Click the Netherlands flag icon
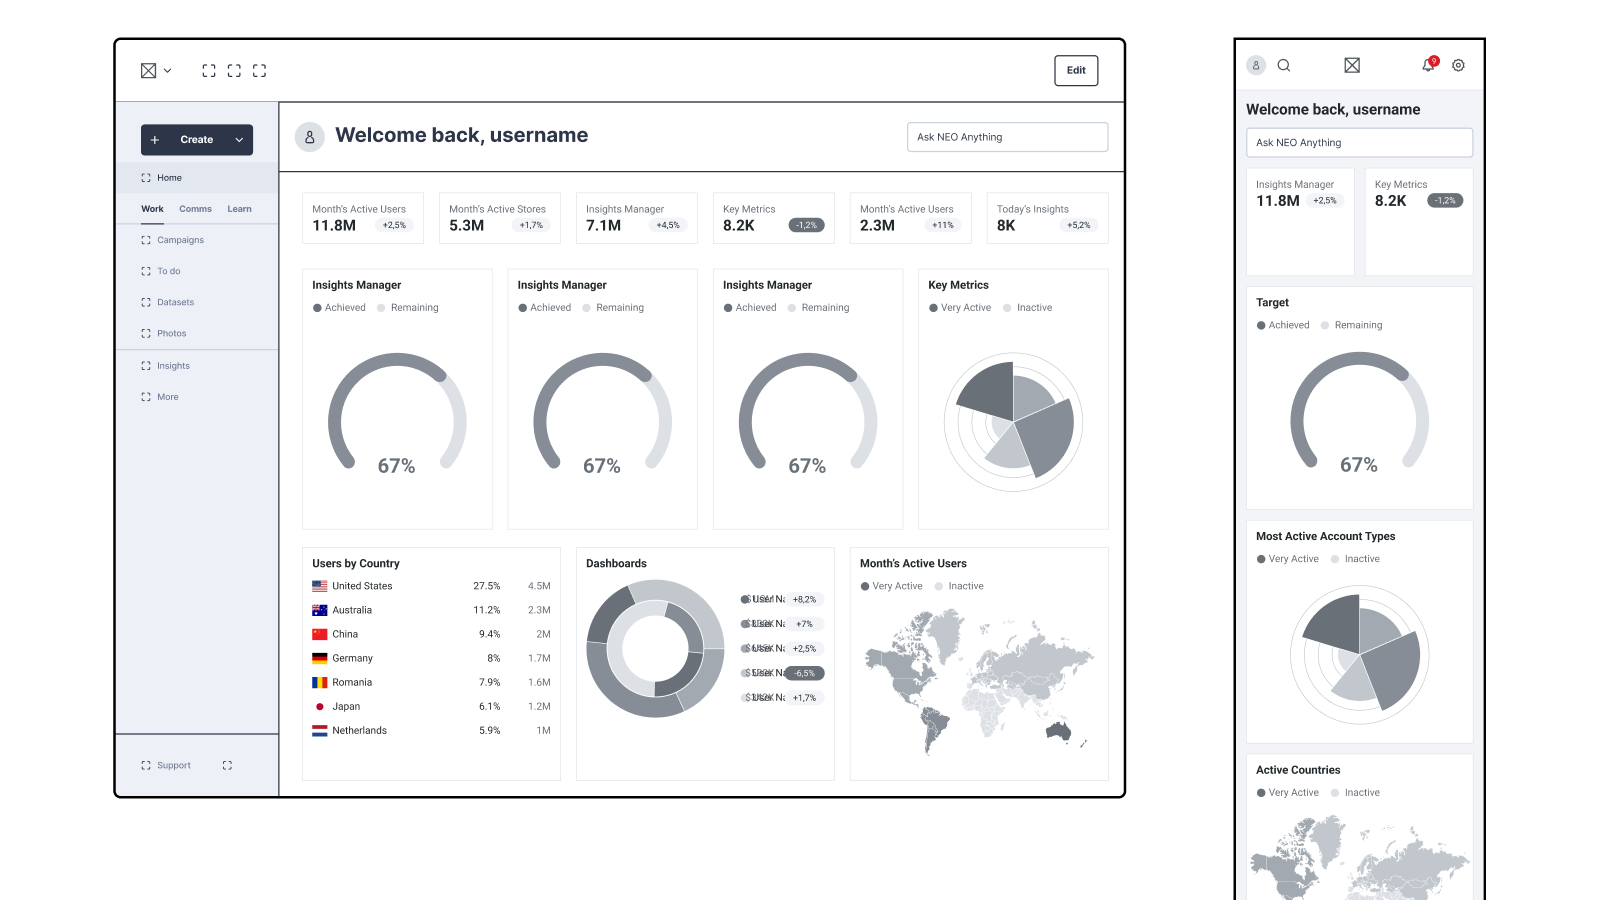 pos(320,731)
